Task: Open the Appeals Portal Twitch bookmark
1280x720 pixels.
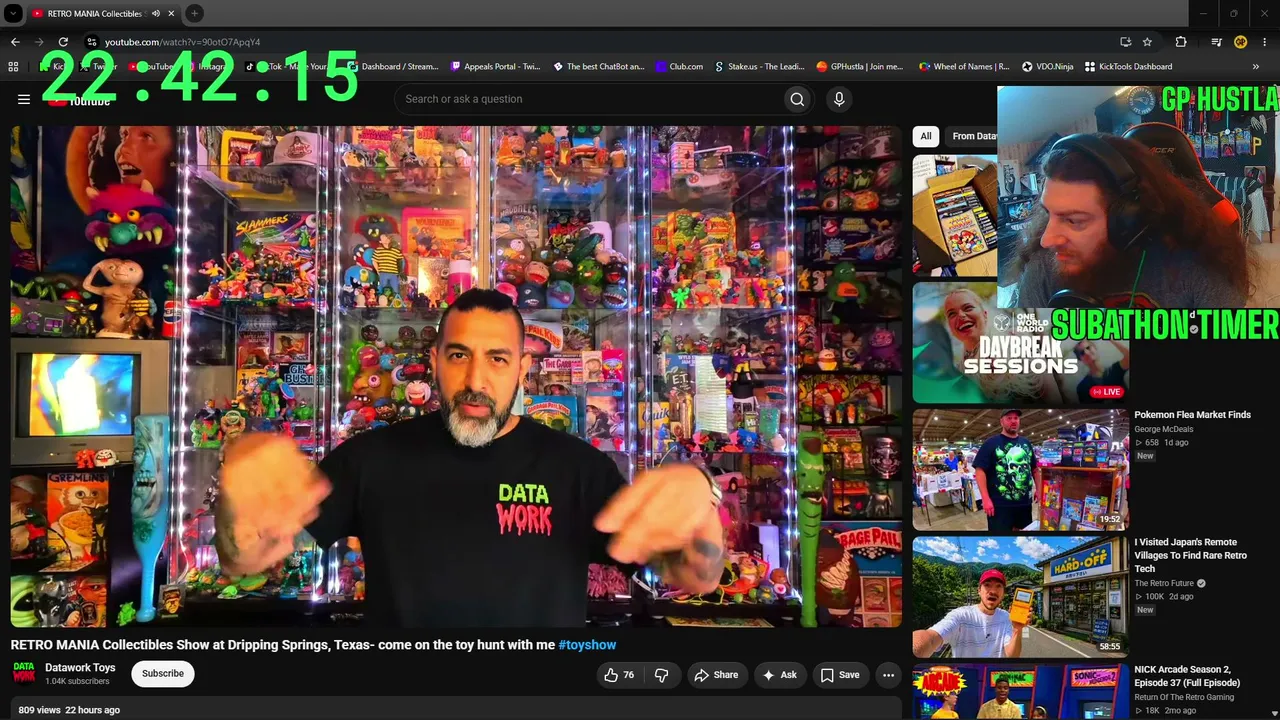Action: point(495,67)
